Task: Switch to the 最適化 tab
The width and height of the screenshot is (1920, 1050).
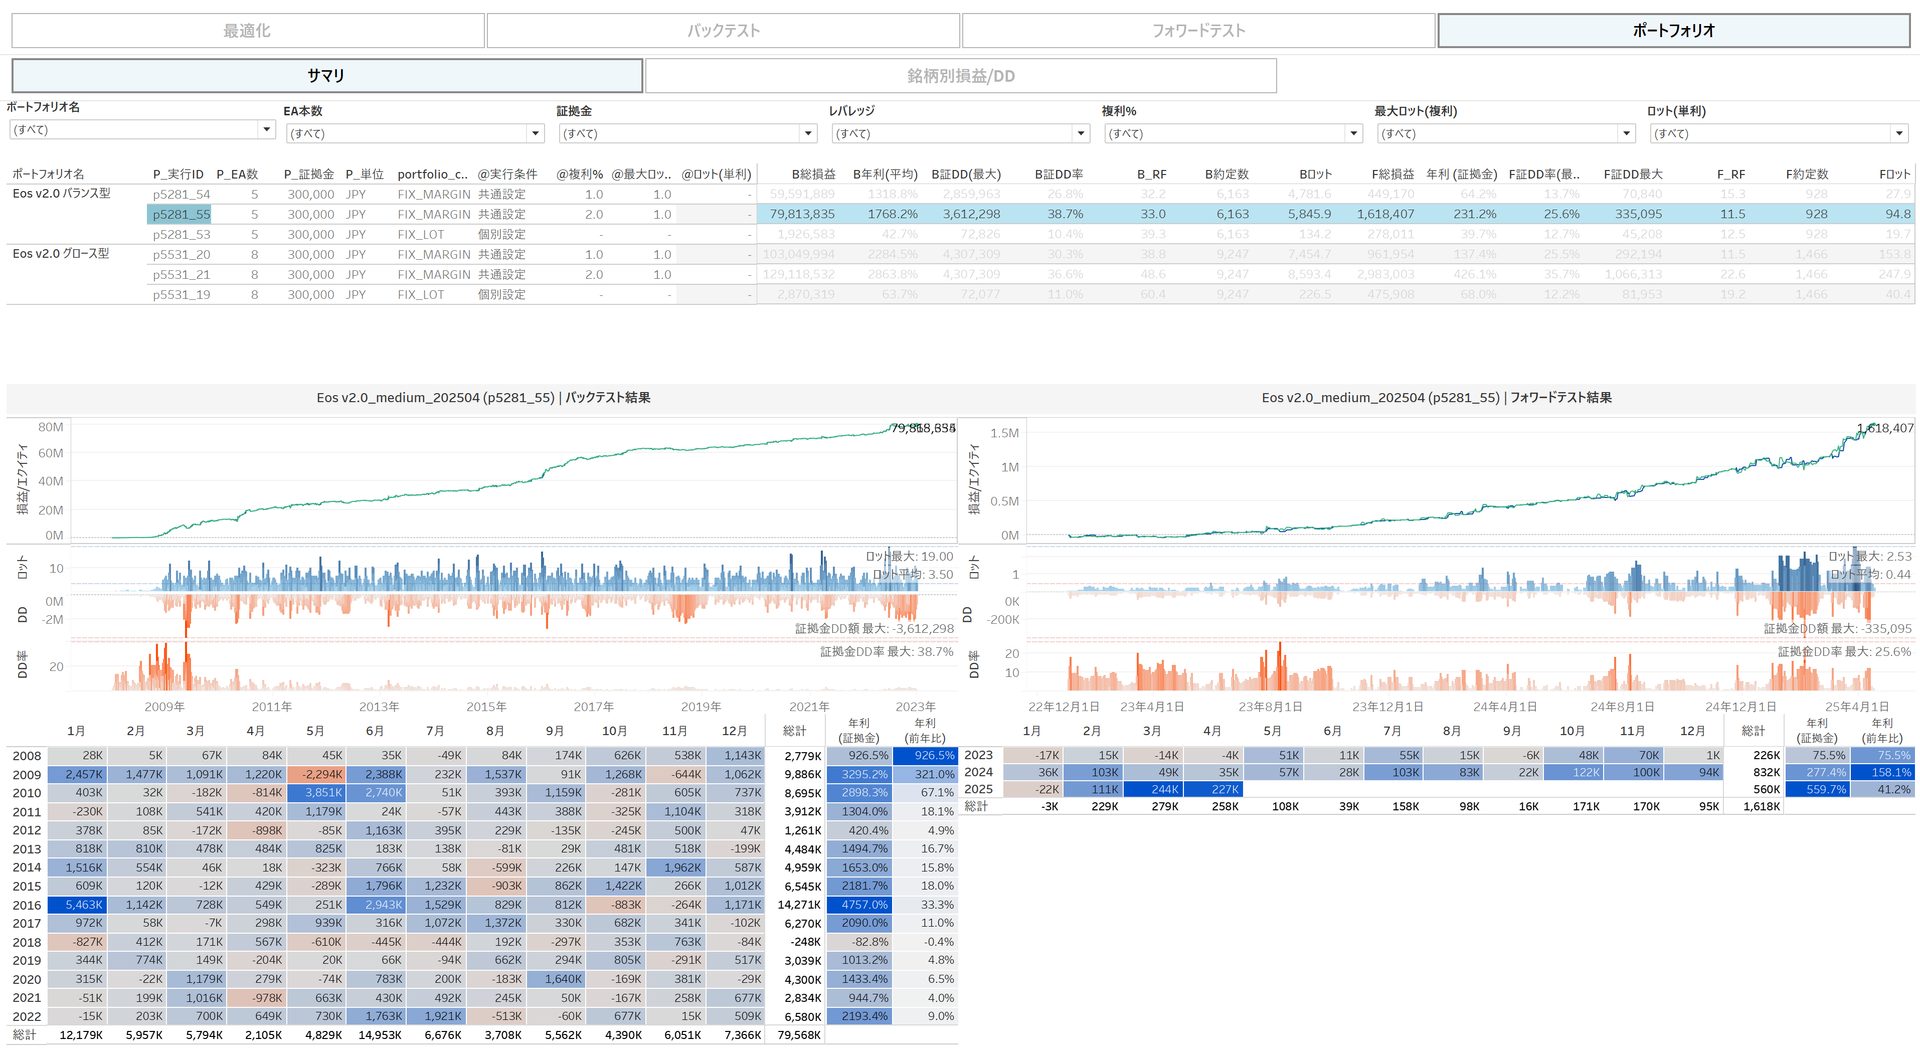Action: click(x=247, y=31)
